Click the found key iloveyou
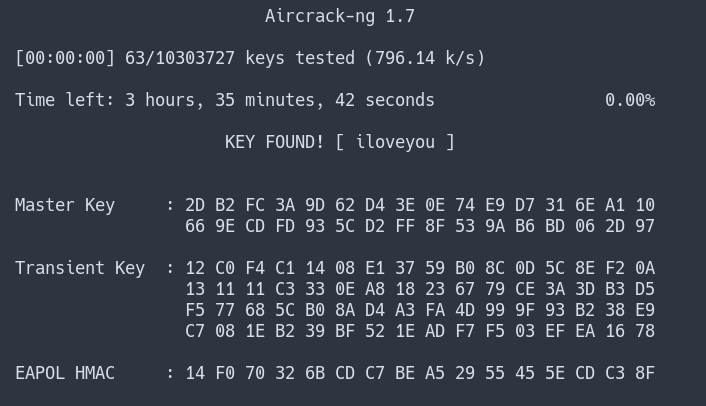Screen dimensions: 706x406 (x=395, y=143)
